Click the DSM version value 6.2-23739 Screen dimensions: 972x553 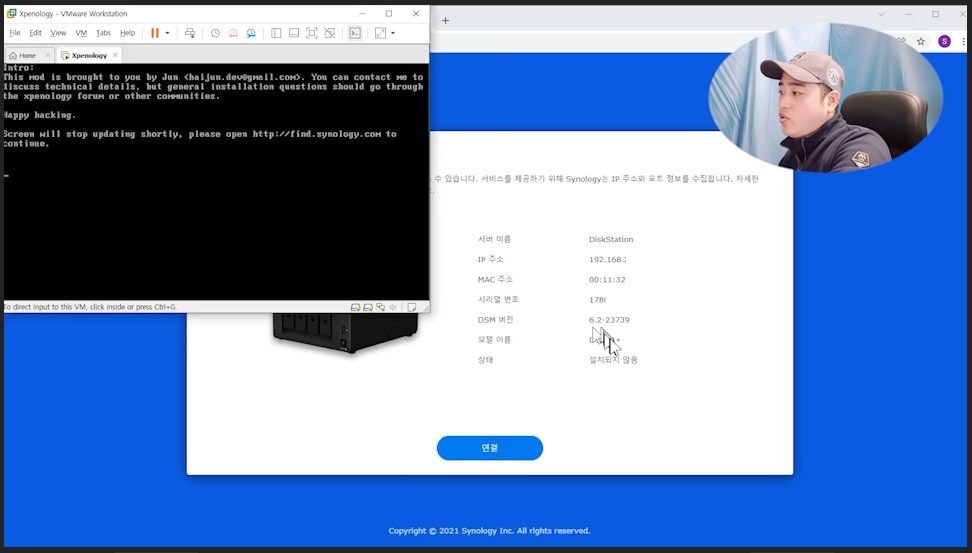[609, 320]
